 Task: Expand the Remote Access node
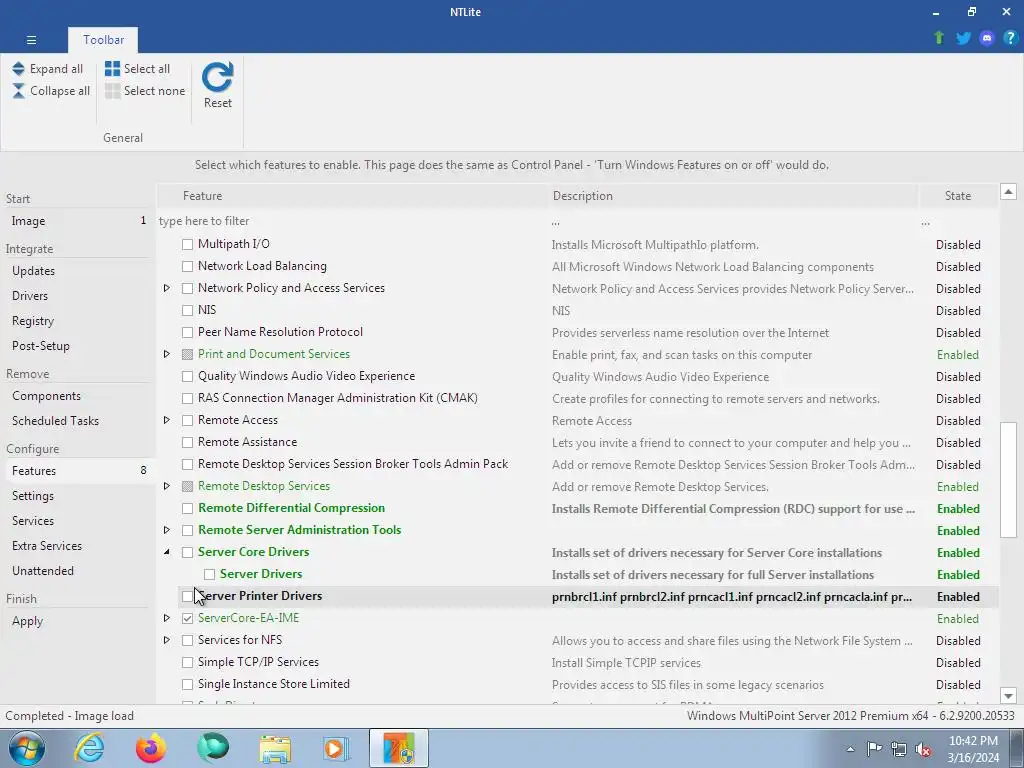pyautogui.click(x=167, y=420)
